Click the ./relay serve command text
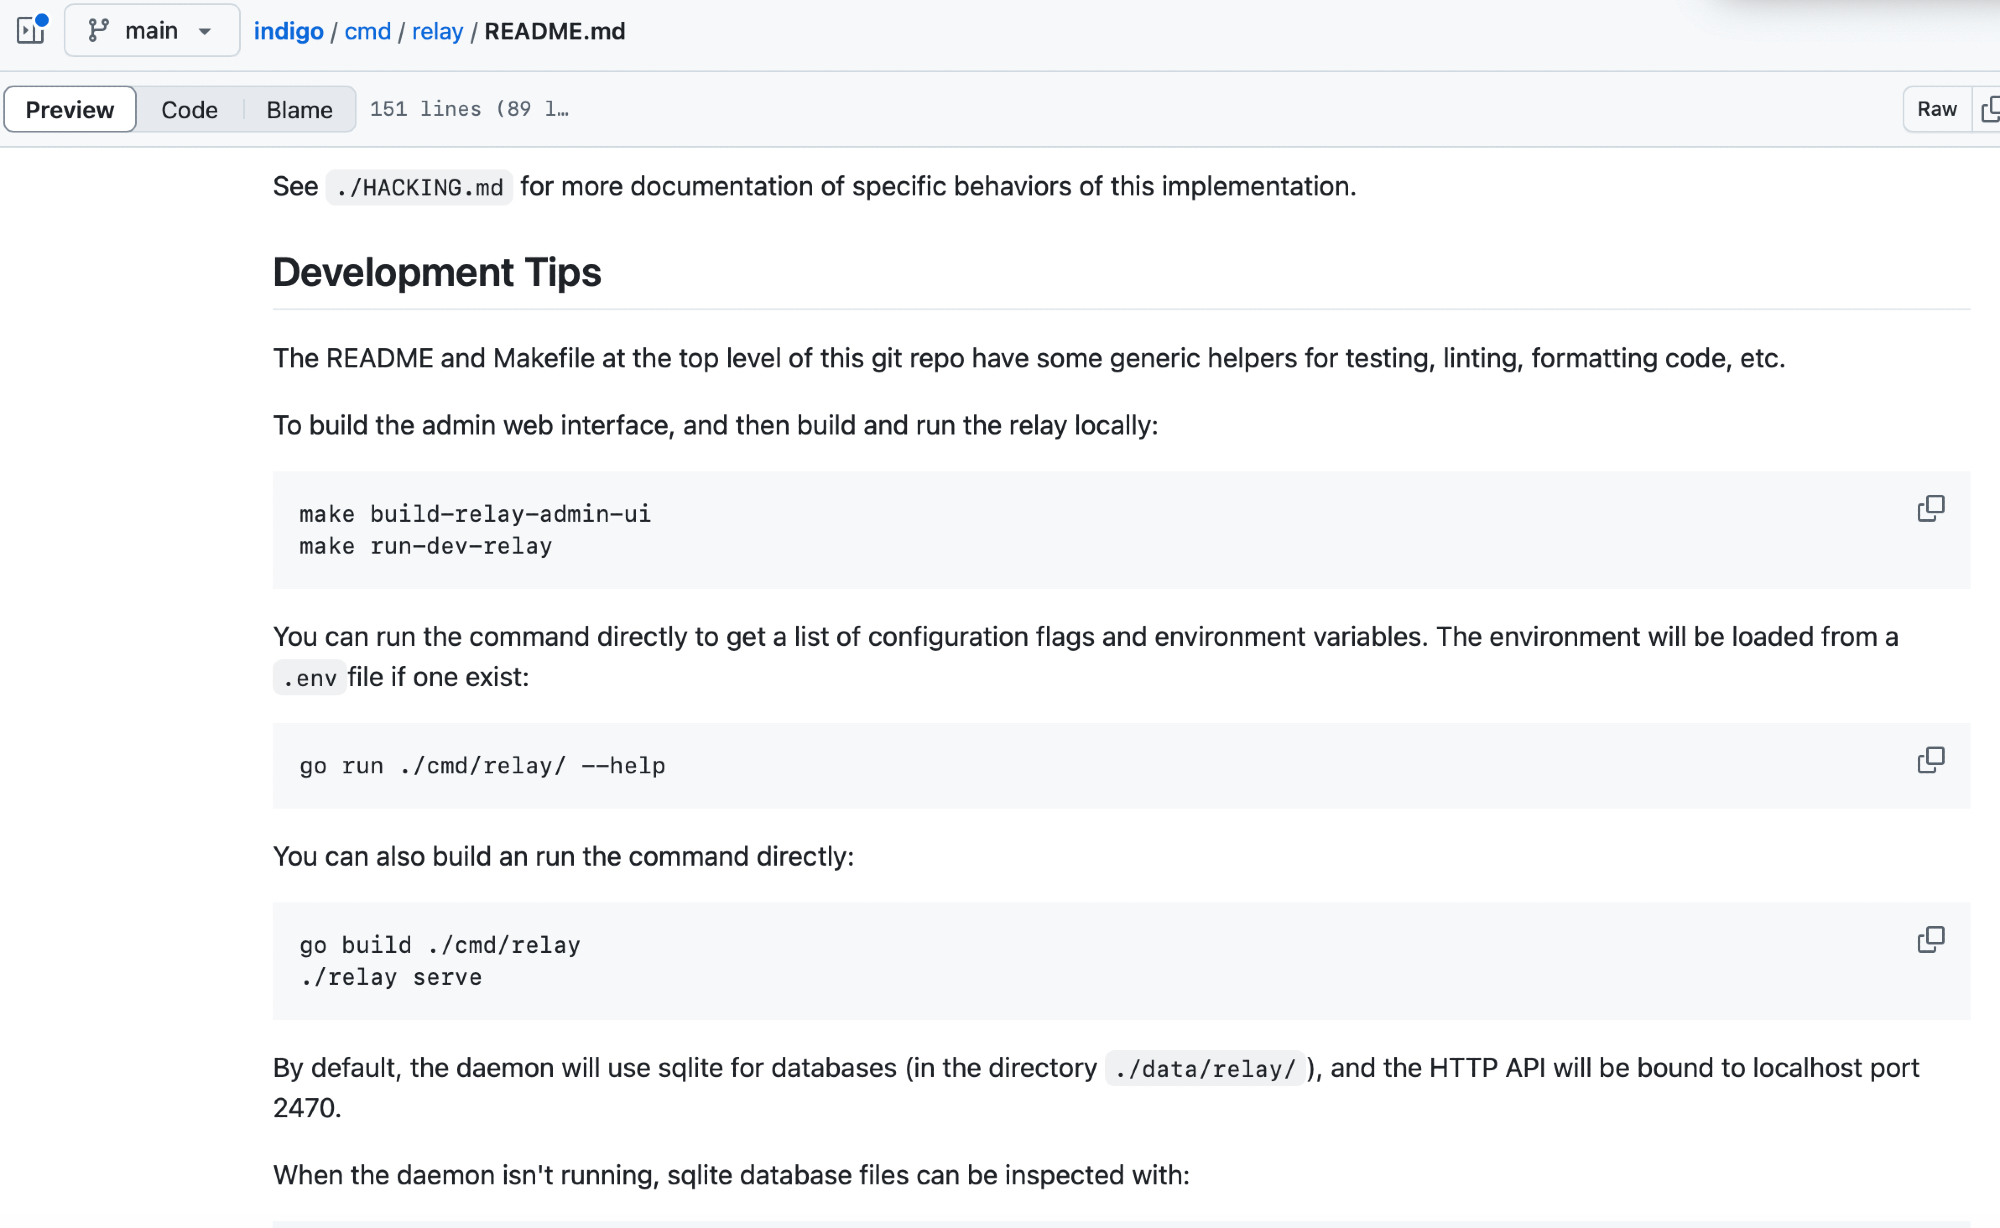The image size is (2000, 1228). coord(391,977)
